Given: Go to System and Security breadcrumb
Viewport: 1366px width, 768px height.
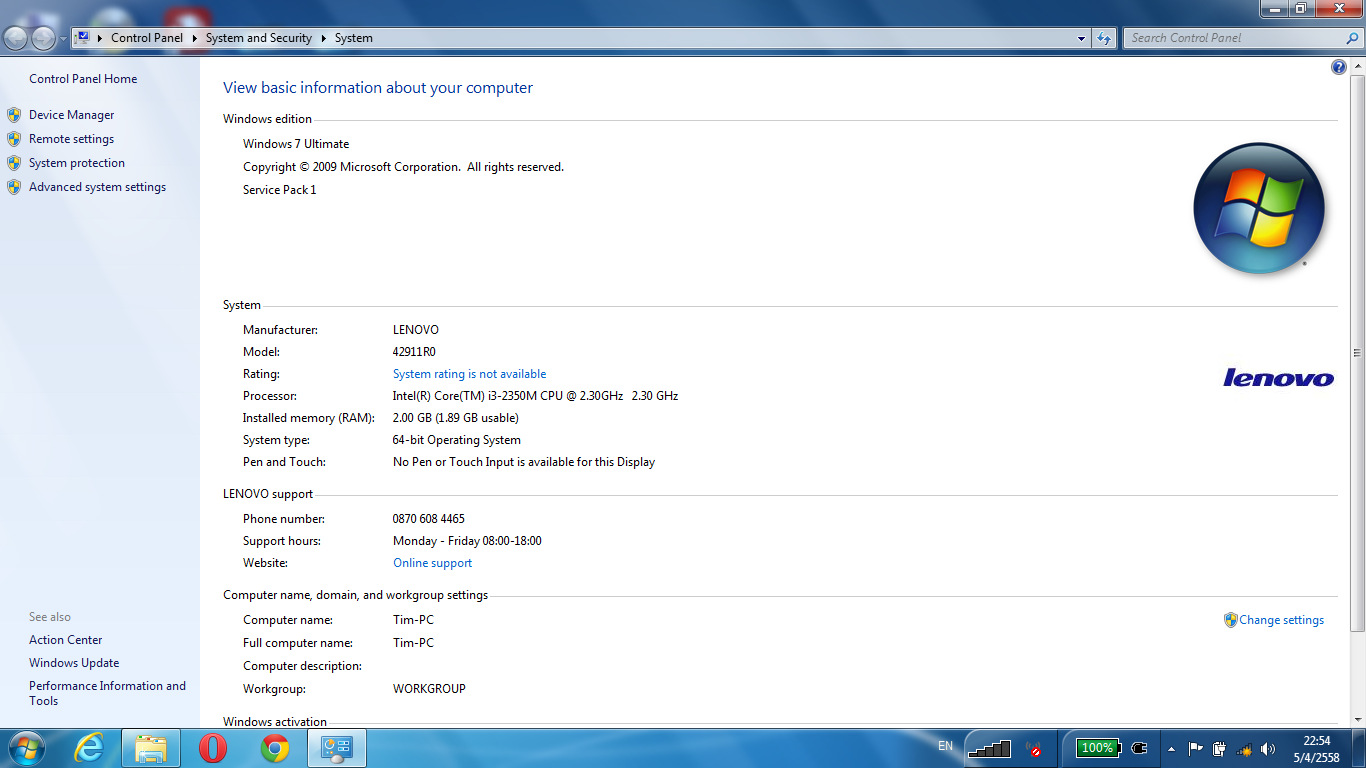Looking at the screenshot, I should 259,38.
